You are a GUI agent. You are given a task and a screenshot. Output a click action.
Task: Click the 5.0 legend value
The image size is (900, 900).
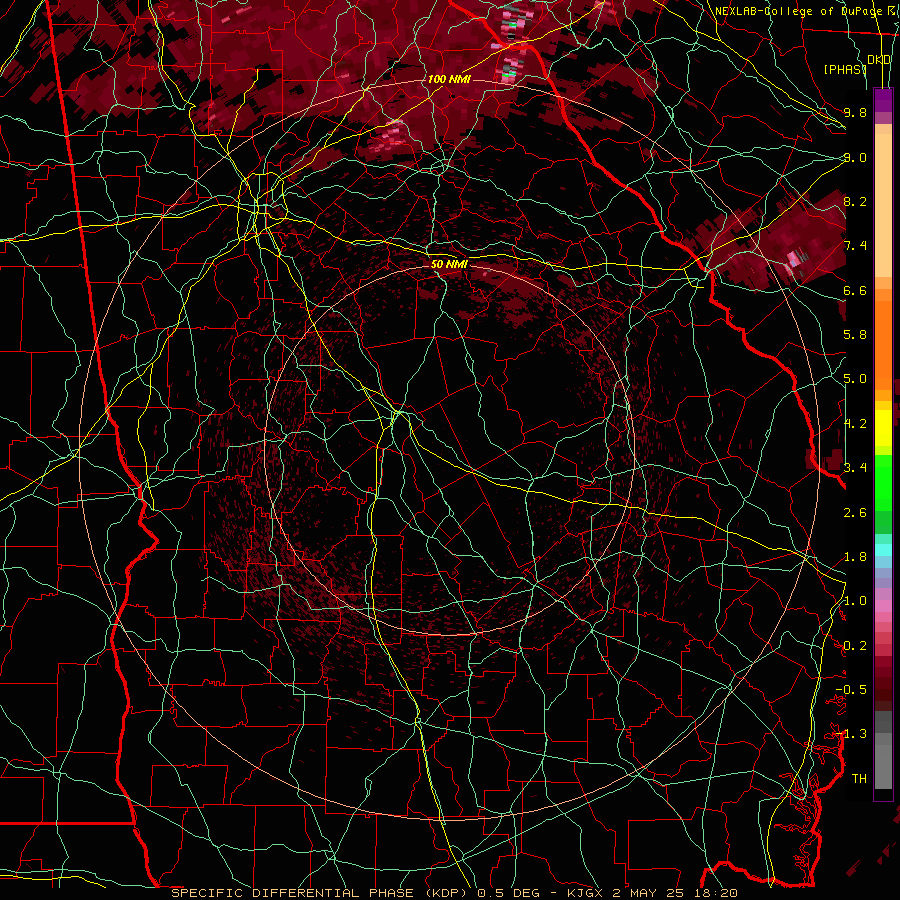[x=855, y=379]
